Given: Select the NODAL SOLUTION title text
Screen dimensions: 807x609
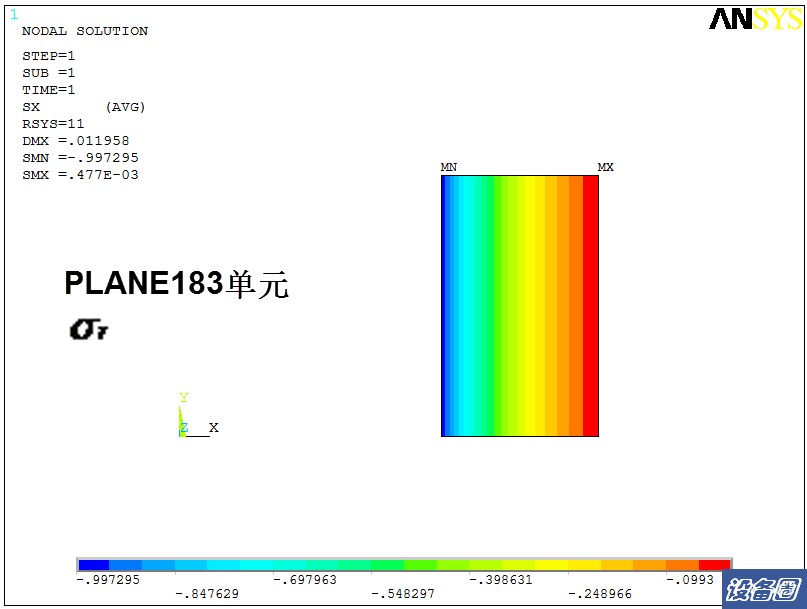Looking at the screenshot, I should tap(85, 31).
